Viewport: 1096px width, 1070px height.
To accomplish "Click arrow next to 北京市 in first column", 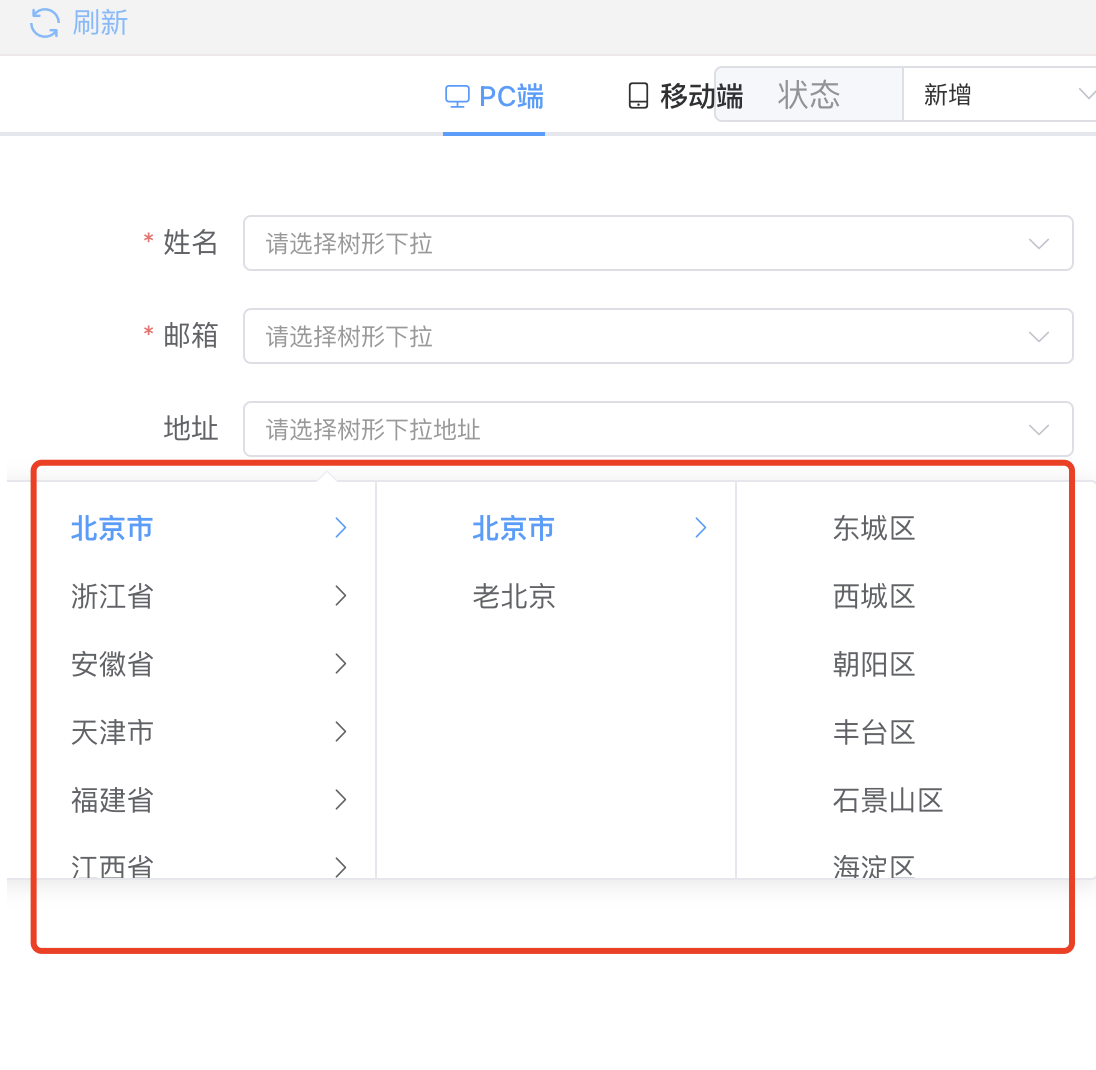I will [341, 528].
